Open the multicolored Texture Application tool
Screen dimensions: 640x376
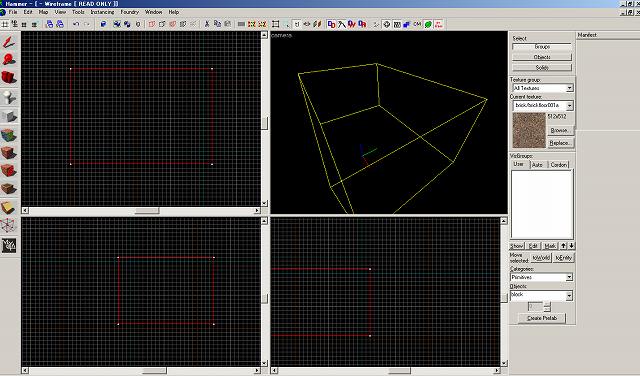pos(9,135)
